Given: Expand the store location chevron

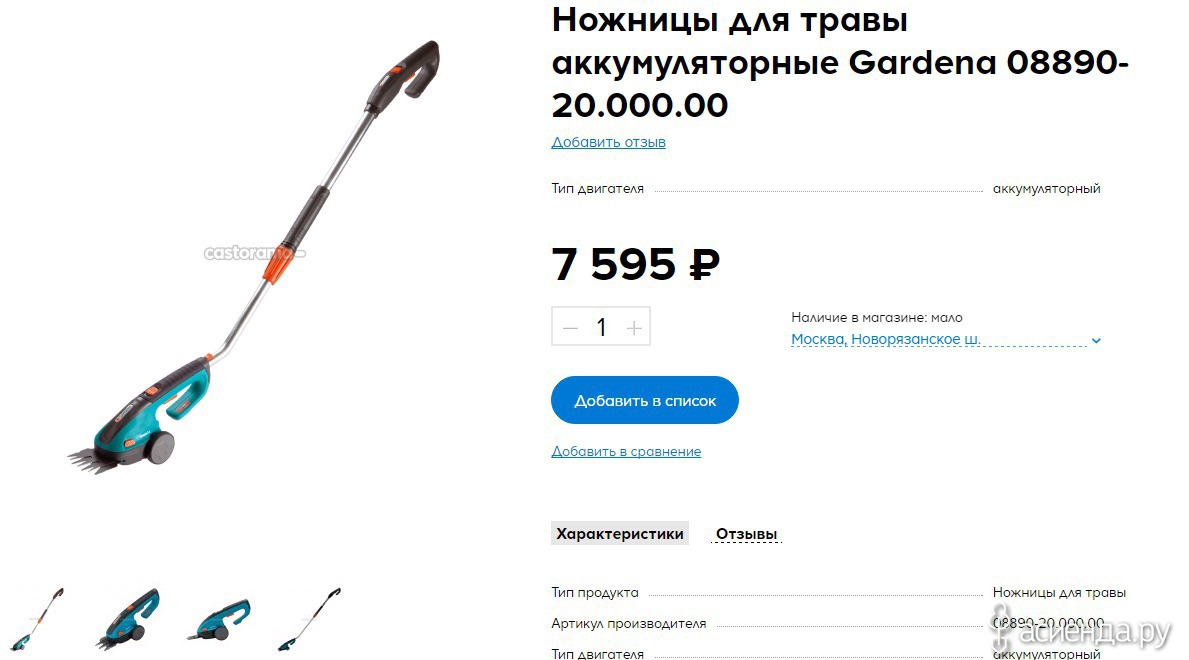Looking at the screenshot, I should (x=1096, y=341).
